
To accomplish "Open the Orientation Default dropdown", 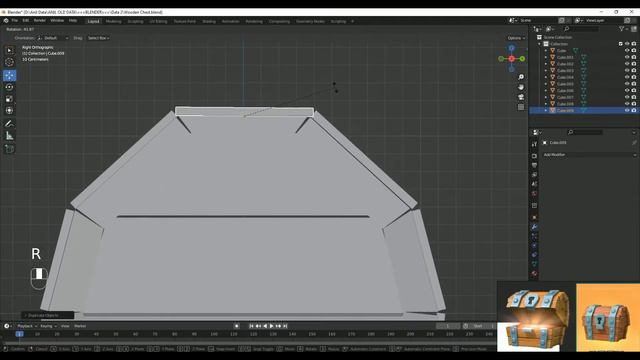I will coord(53,38).
